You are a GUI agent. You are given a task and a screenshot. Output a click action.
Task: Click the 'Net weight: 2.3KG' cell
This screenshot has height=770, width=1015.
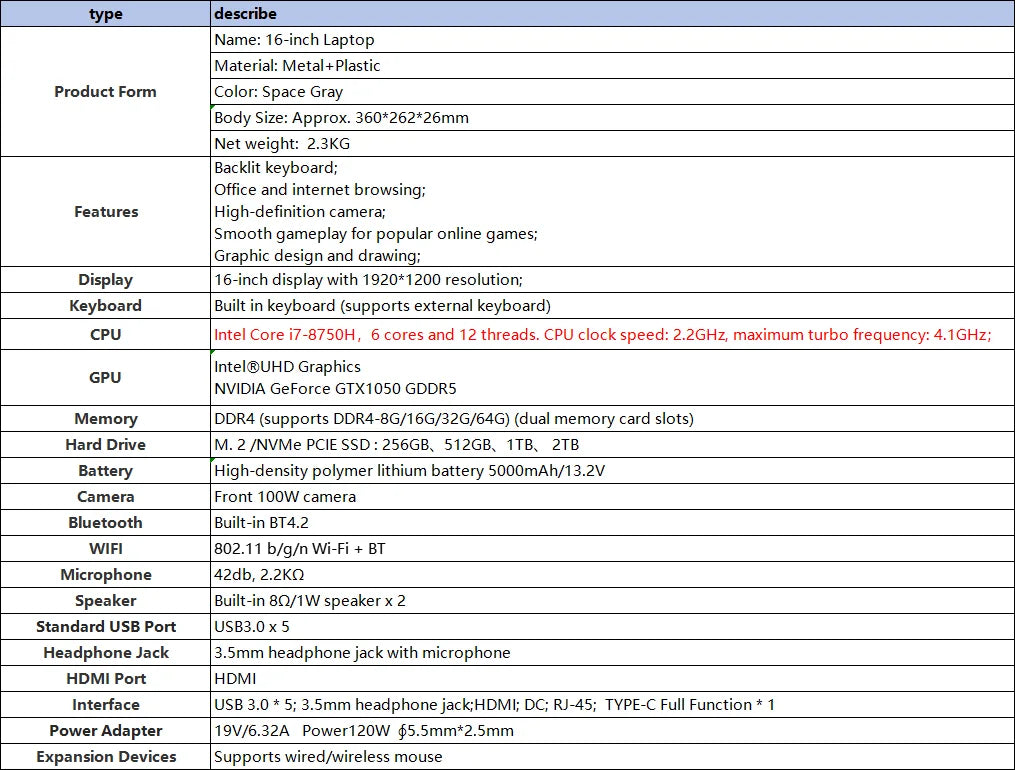(282, 144)
